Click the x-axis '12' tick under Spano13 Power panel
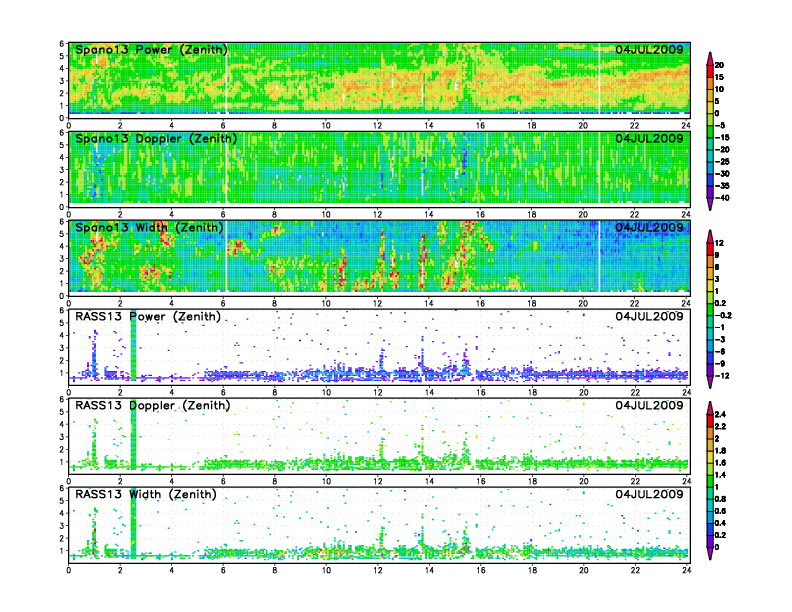This screenshot has width=792, height=612. point(377,126)
